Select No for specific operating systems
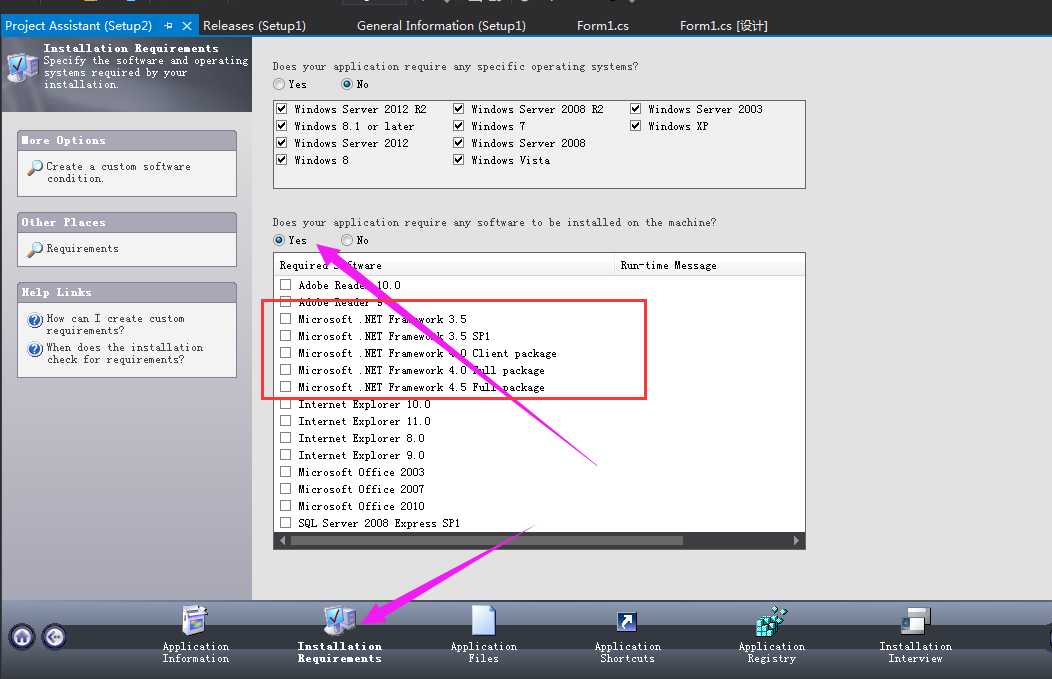This screenshot has height=679, width=1052. pyautogui.click(x=347, y=84)
